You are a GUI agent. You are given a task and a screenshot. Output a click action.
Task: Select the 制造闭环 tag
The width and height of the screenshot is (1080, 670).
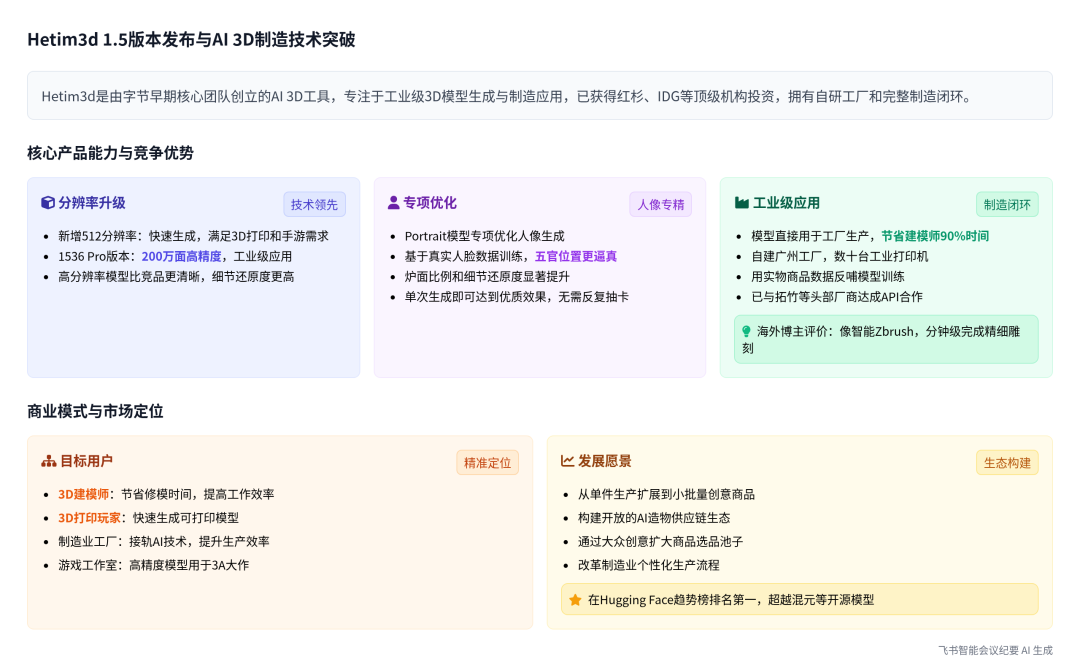(1007, 205)
